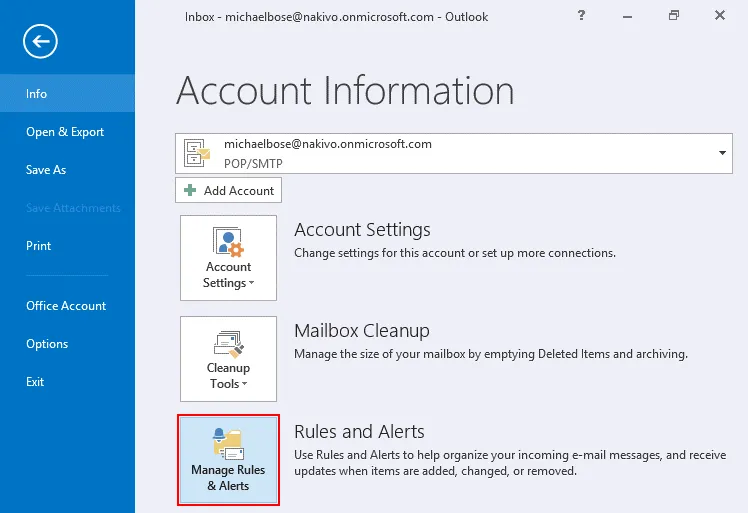
Task: Open the Account Settings dropdown button
Action: (x=228, y=257)
